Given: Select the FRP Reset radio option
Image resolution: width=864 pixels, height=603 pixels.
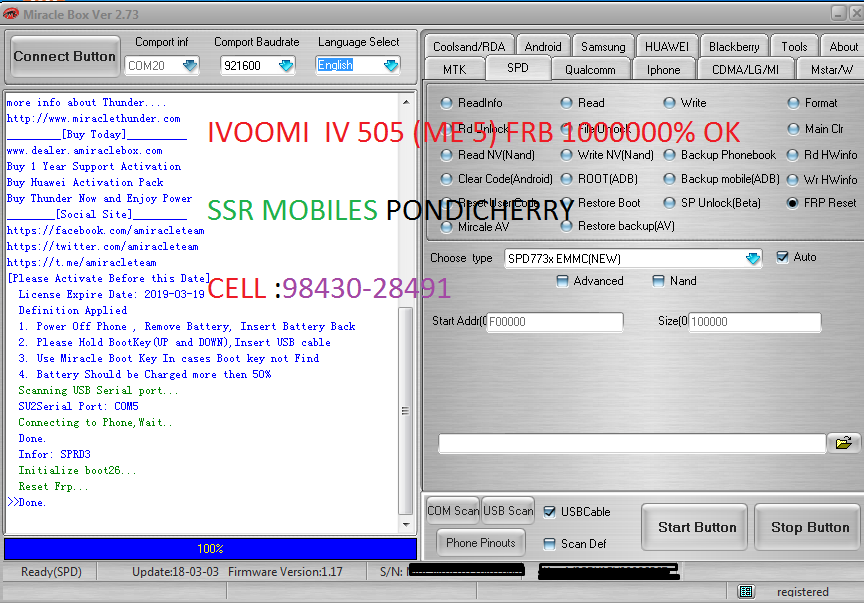Looking at the screenshot, I should click(793, 203).
